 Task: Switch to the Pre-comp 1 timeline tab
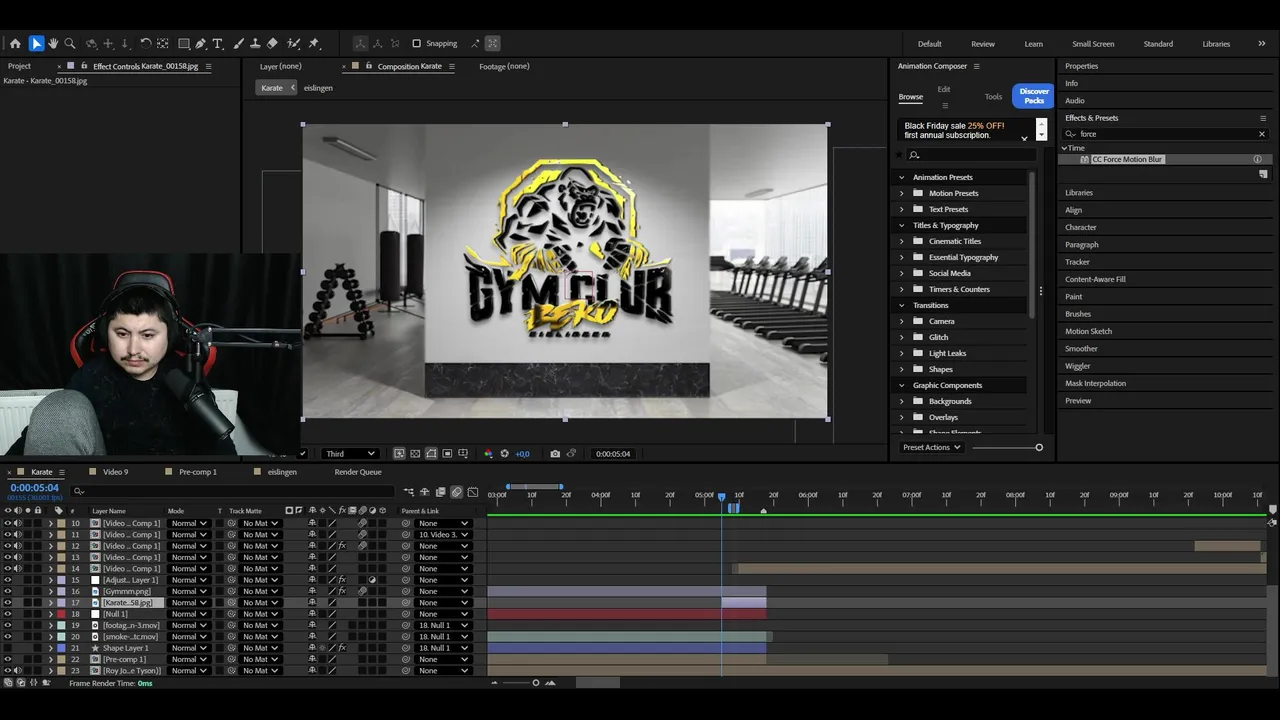point(198,472)
